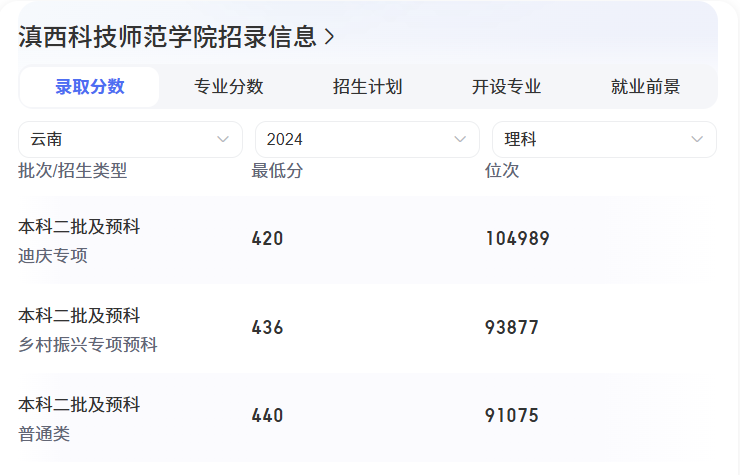Open the 云南 province dropdown
Screen dimensions: 740x475
pyautogui.click(x=130, y=139)
